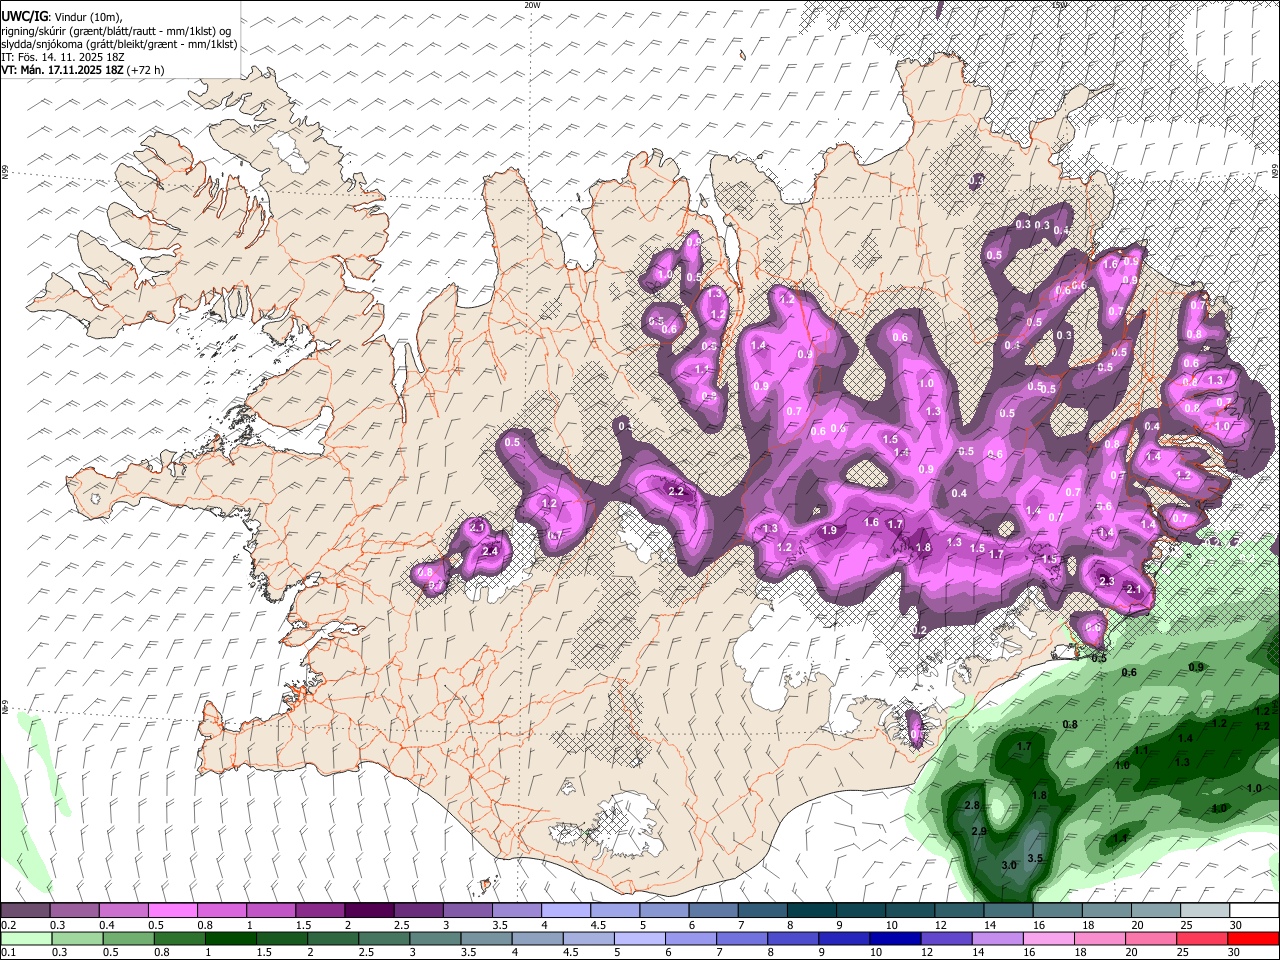Image resolution: width=1280 pixels, height=960 pixels.
Task: Click the '2.4' snow value in the west
Action: 490,552
